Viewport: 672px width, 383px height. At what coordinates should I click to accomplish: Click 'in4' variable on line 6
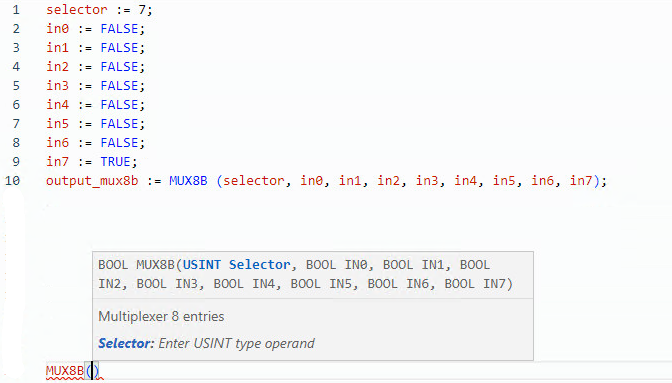[57, 105]
